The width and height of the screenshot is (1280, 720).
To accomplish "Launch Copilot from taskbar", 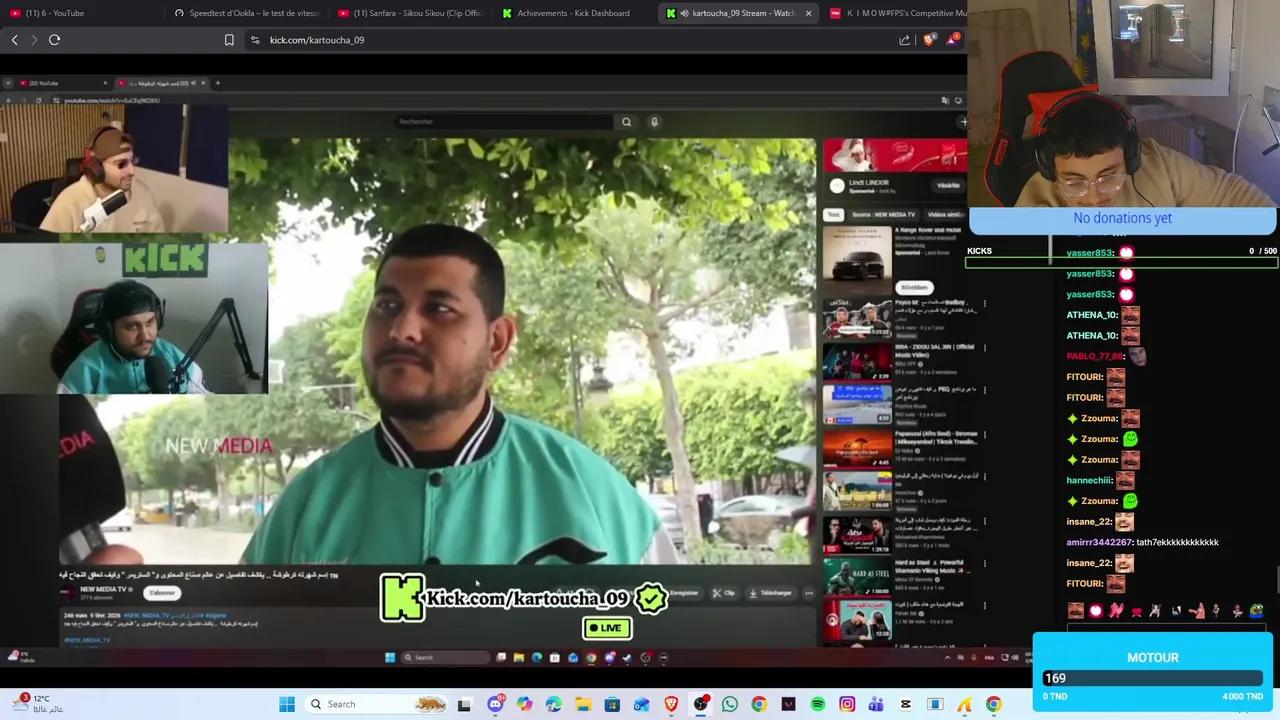I will [524, 704].
